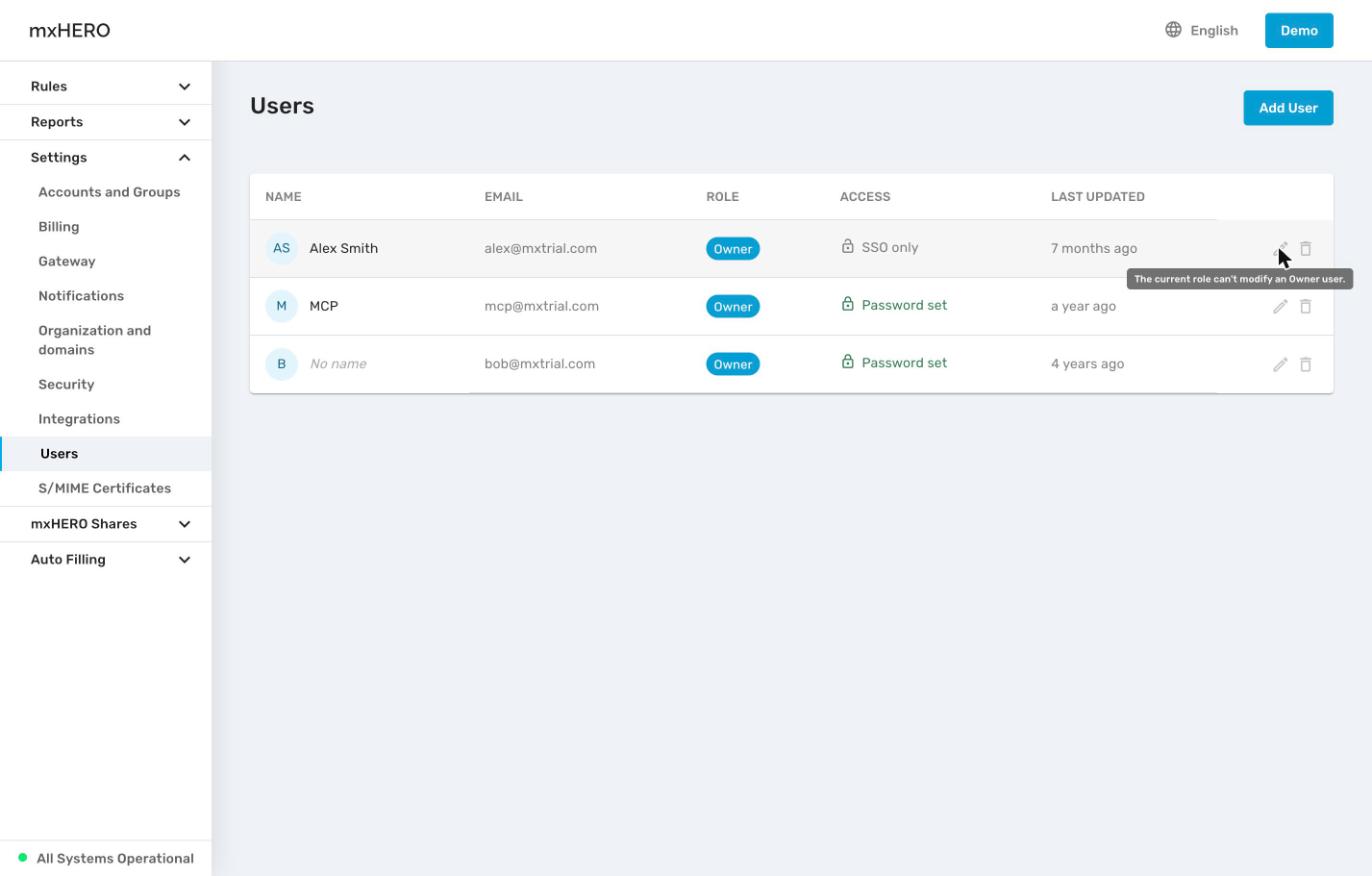Open the Gateway settings

[66, 262]
